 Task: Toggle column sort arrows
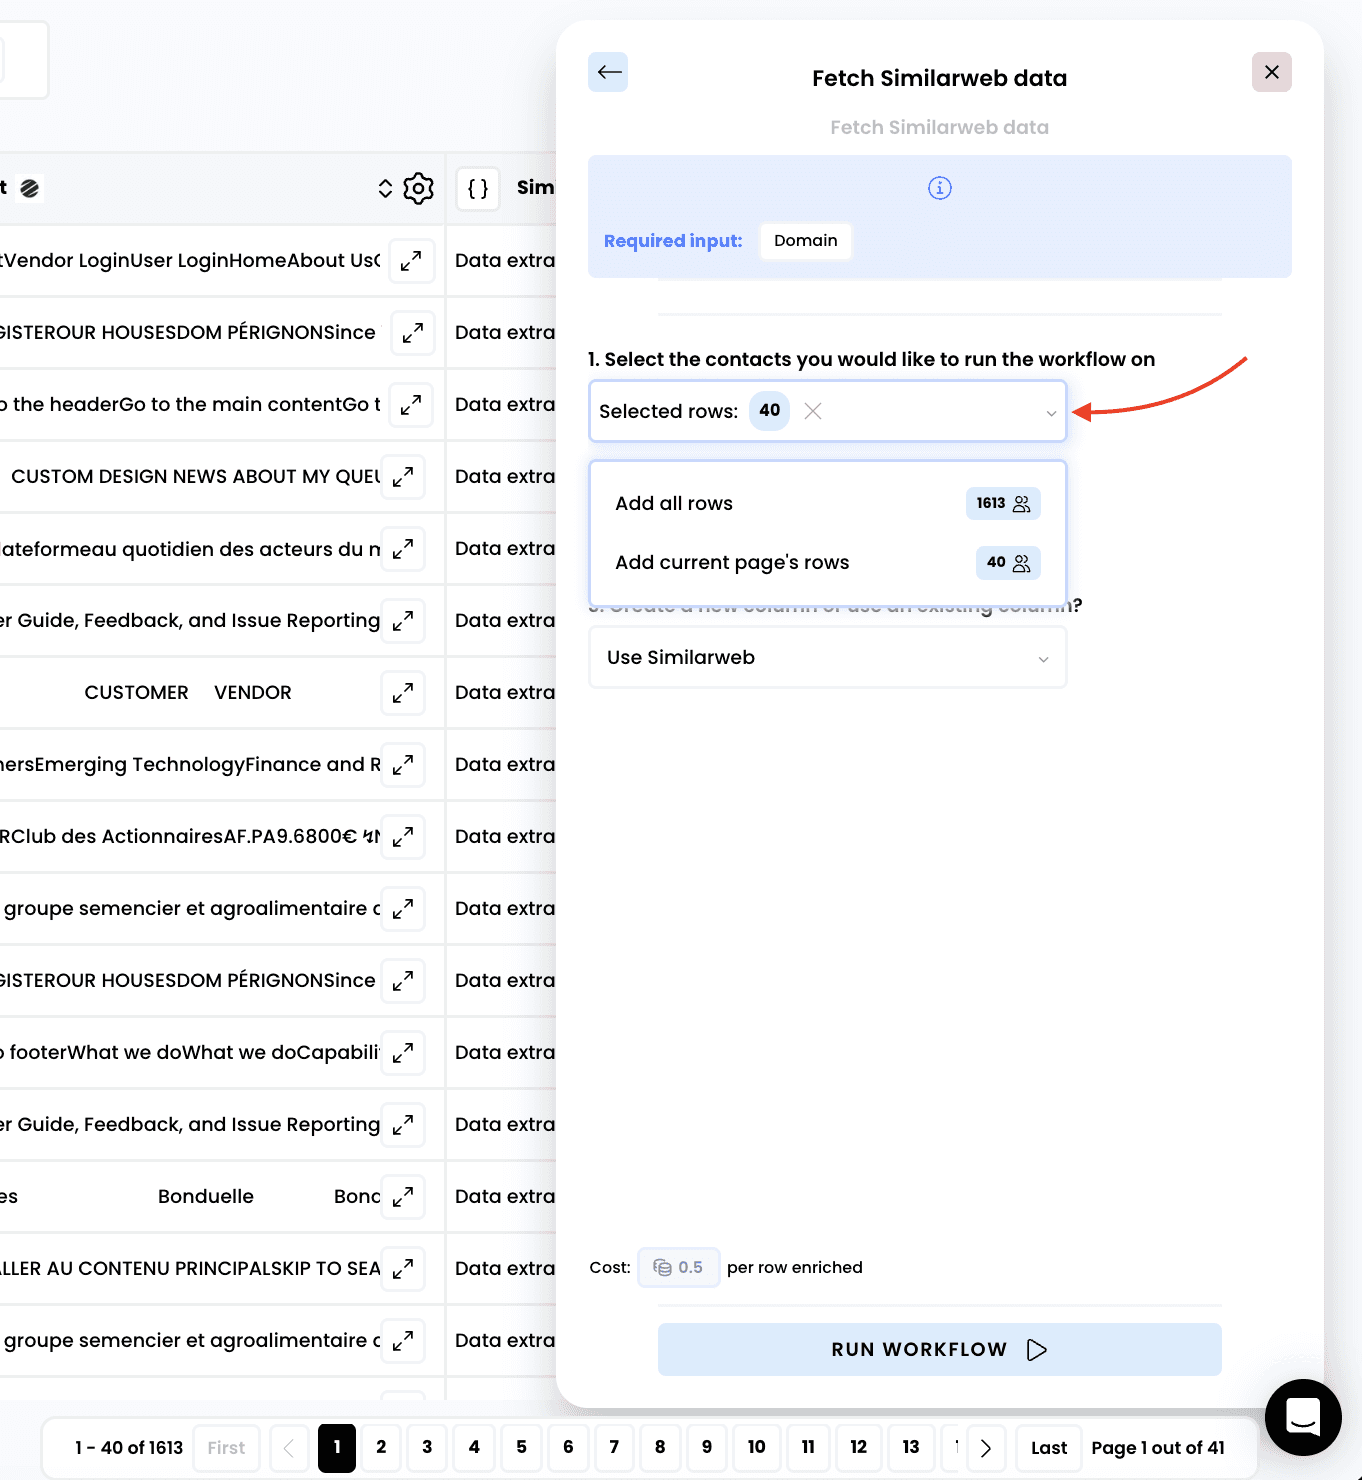click(x=385, y=188)
